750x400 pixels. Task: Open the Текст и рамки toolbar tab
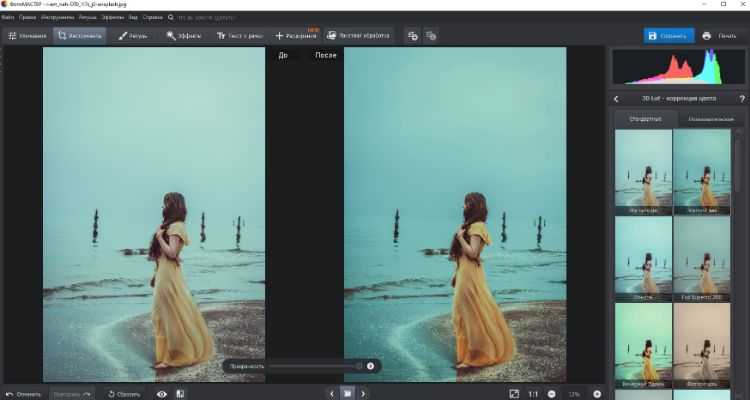[240, 36]
